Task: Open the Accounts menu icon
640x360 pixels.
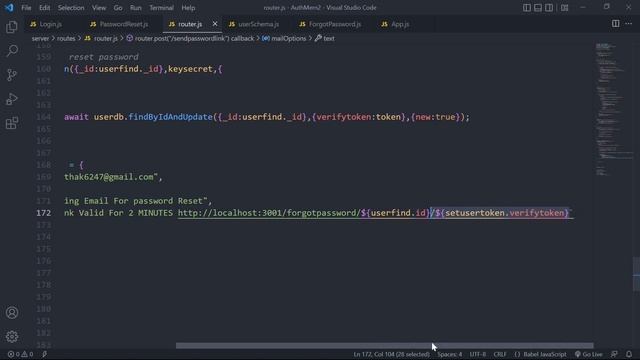Action: 12,313
